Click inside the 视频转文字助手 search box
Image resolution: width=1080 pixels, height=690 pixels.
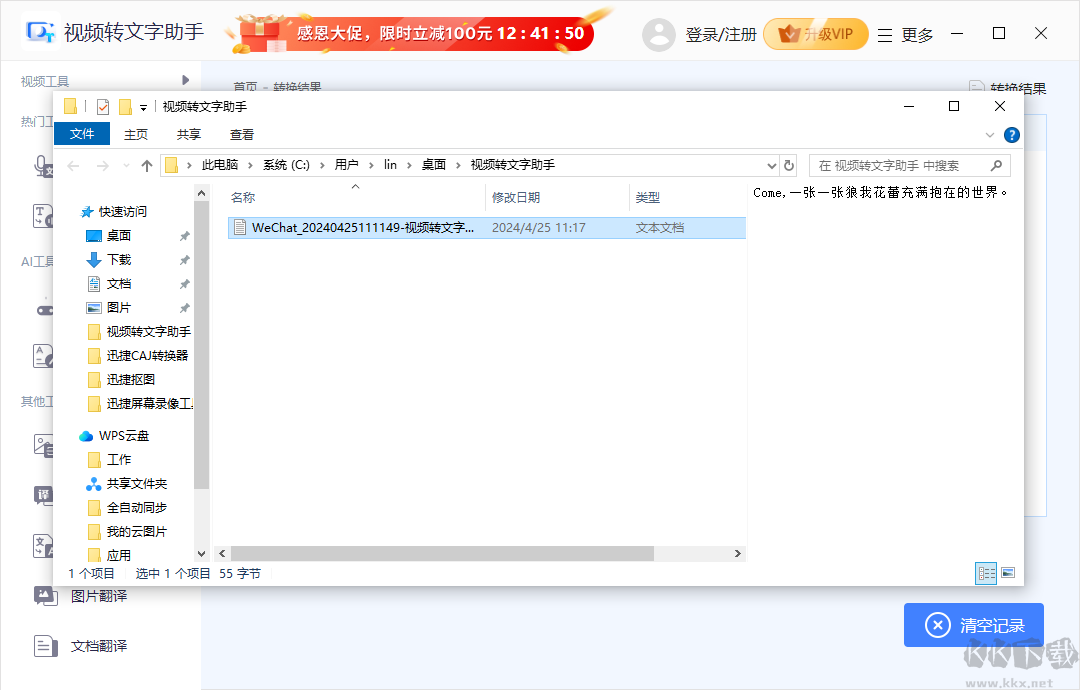click(900, 165)
